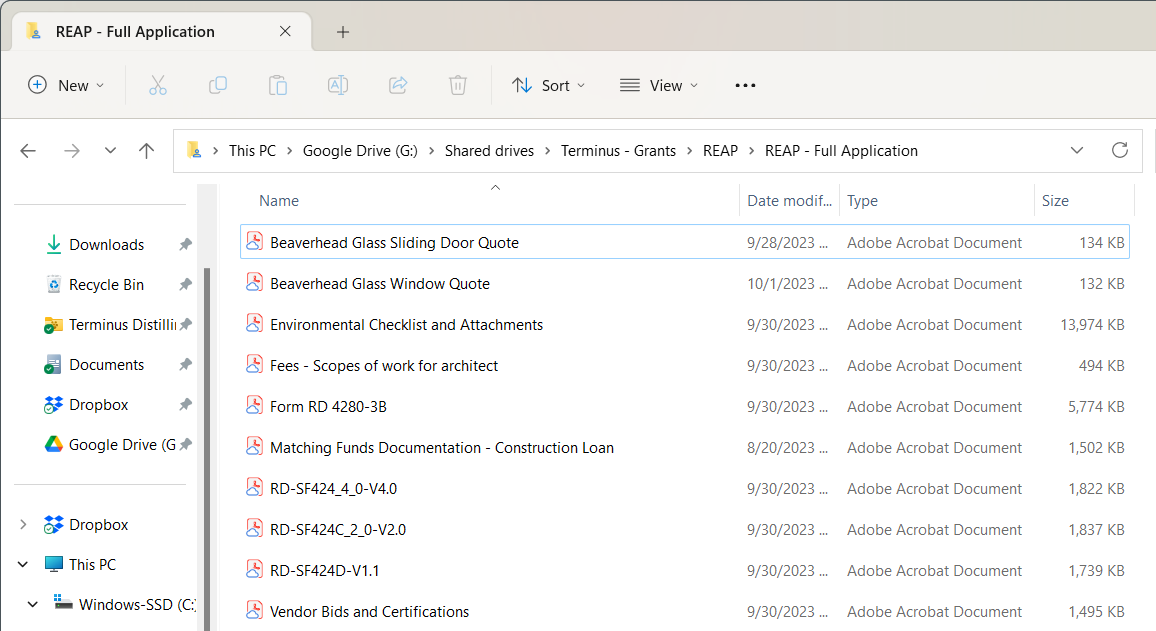Sort files by Name column header
Screen dimensions: 1156x631
(x=279, y=201)
